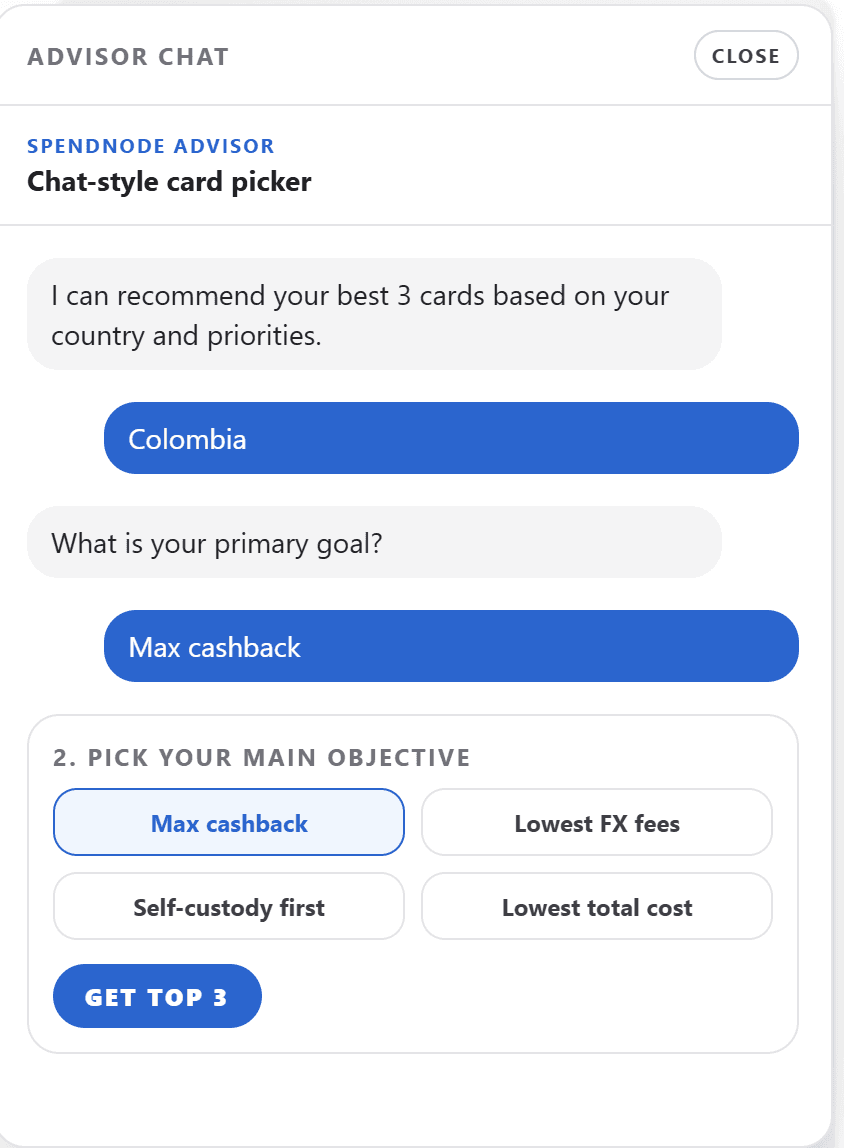Screen dimensions: 844x1148
Task: Click the Colombia chat bubble
Action: click(x=450, y=438)
